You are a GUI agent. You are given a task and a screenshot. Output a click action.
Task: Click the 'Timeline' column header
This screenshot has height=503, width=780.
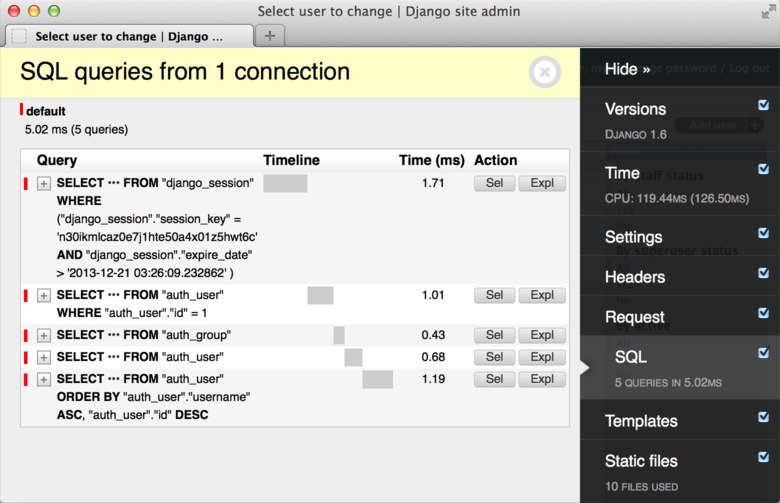tap(292, 160)
